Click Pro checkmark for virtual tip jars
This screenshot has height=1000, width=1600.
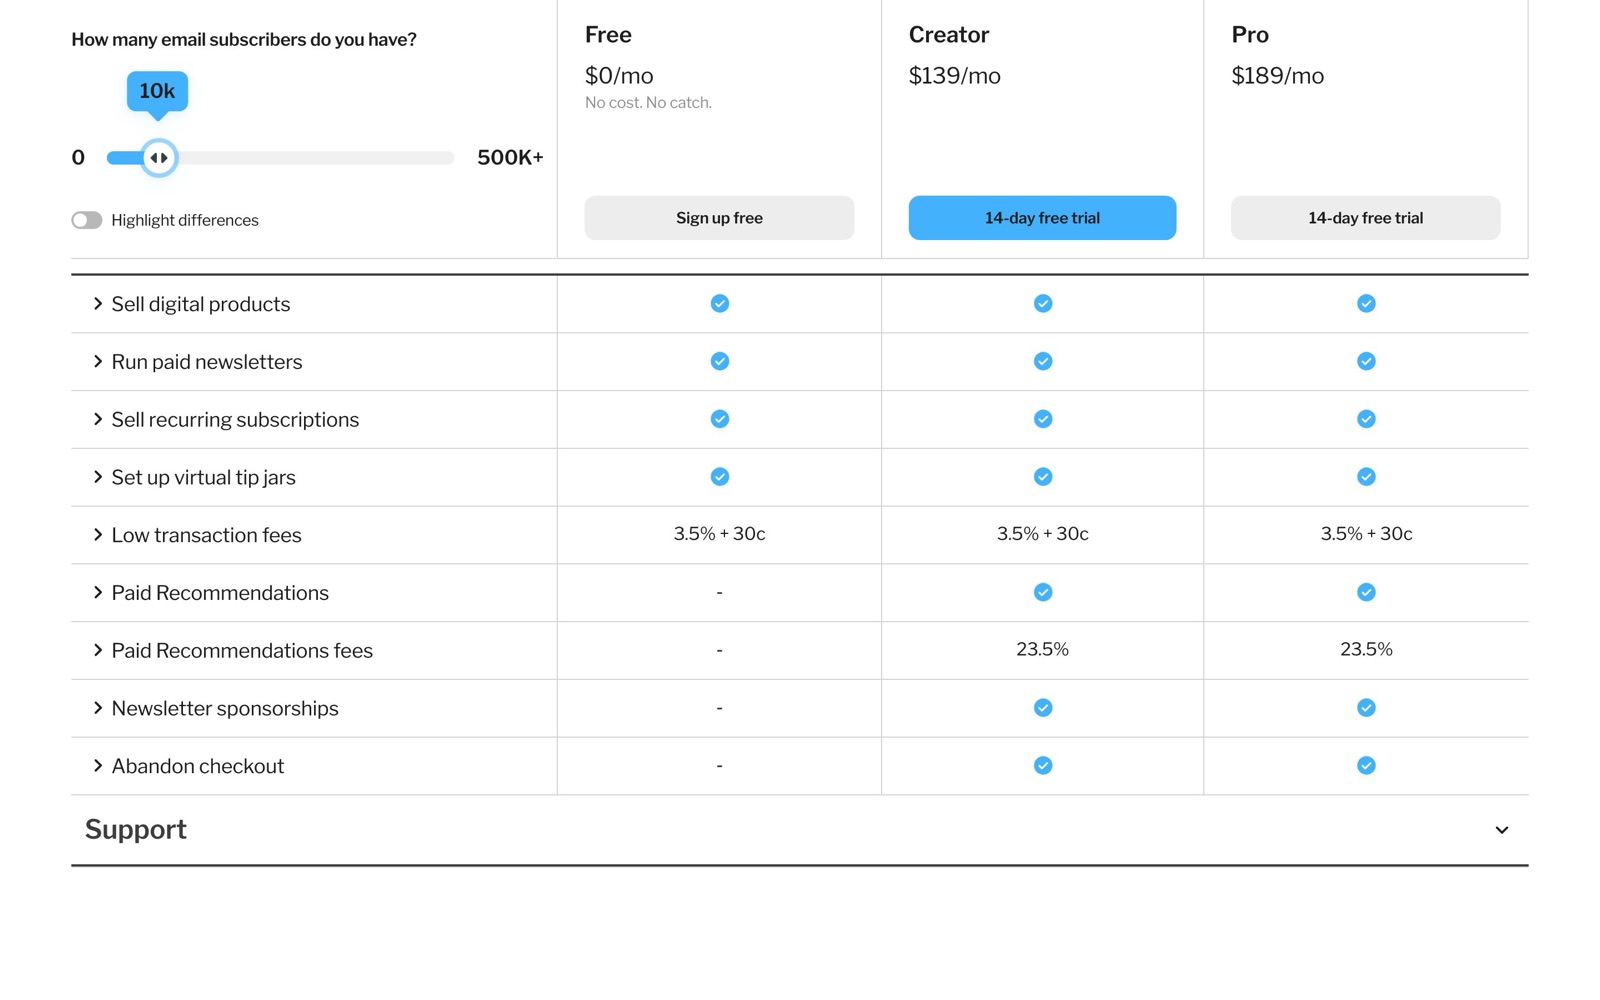tap(1365, 477)
